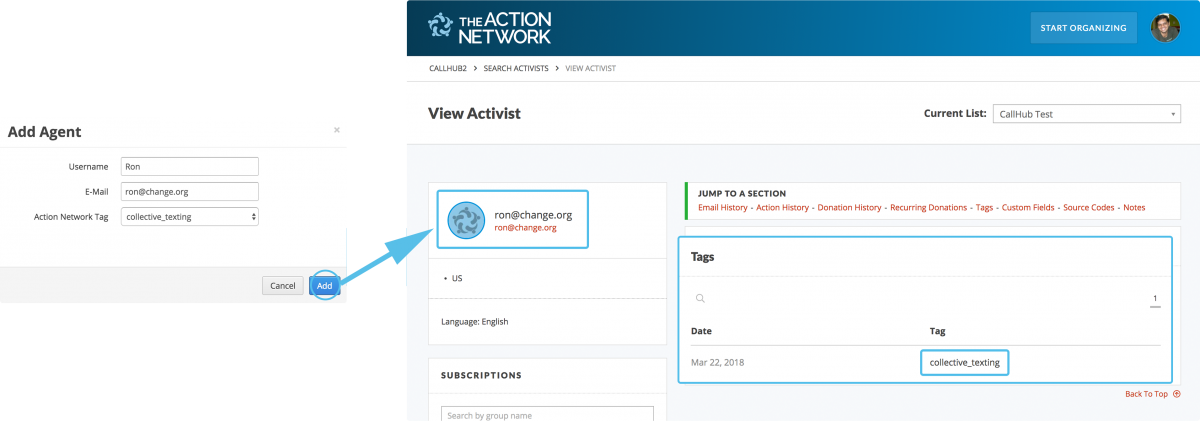Click Back To Top link text
The height and width of the screenshot is (421, 1200).
[x=1146, y=394]
